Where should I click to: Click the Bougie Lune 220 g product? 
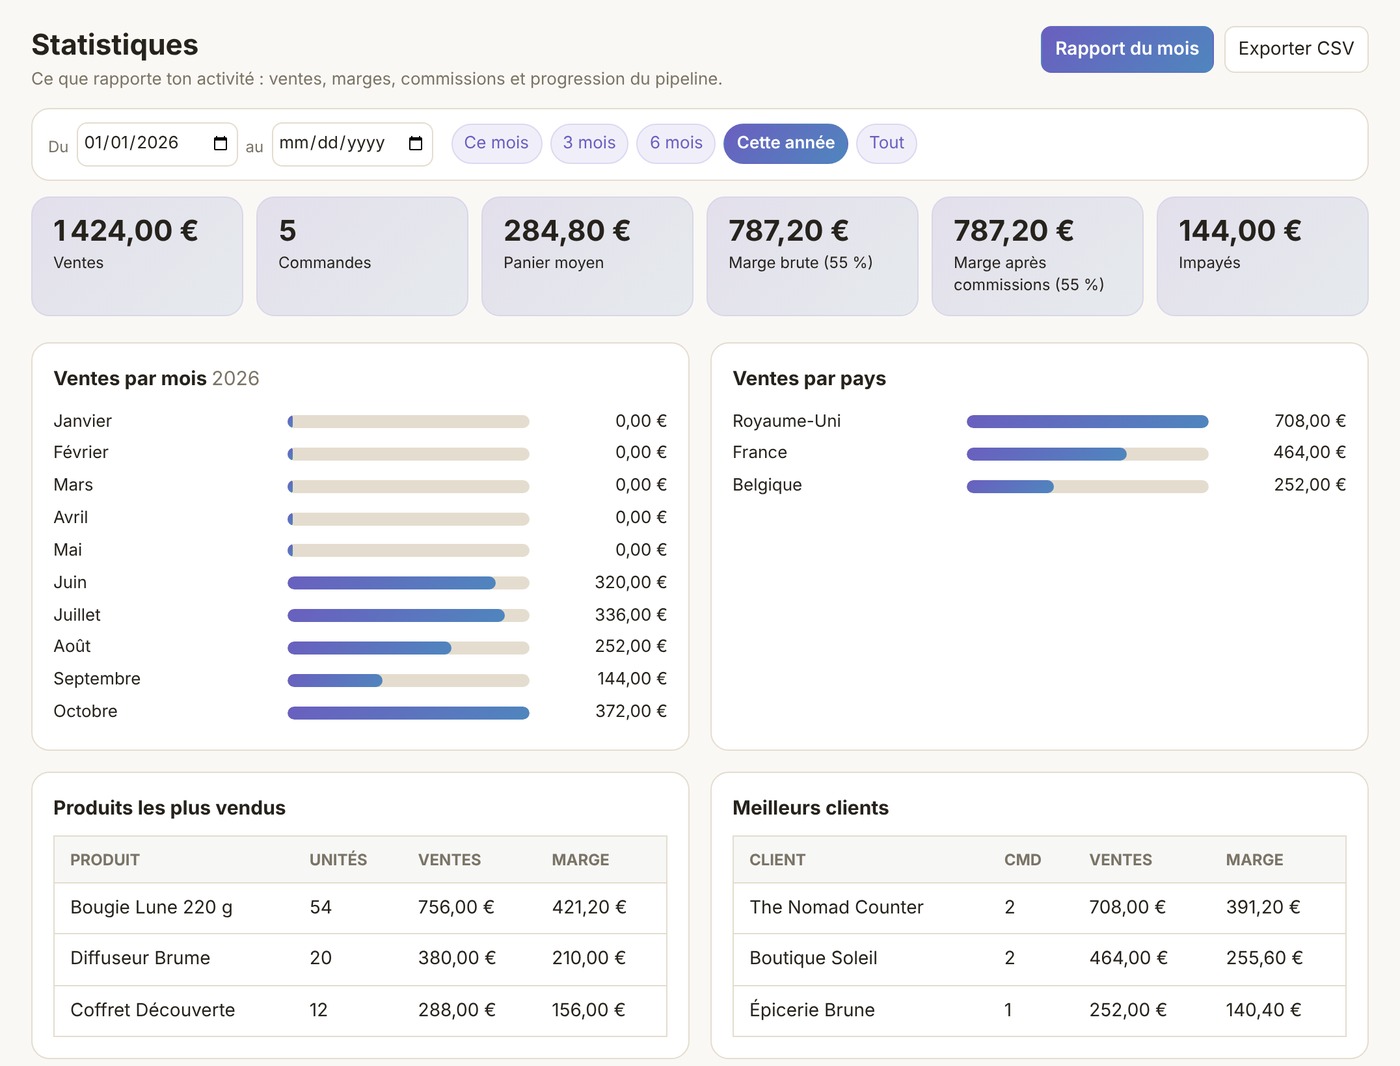point(151,907)
